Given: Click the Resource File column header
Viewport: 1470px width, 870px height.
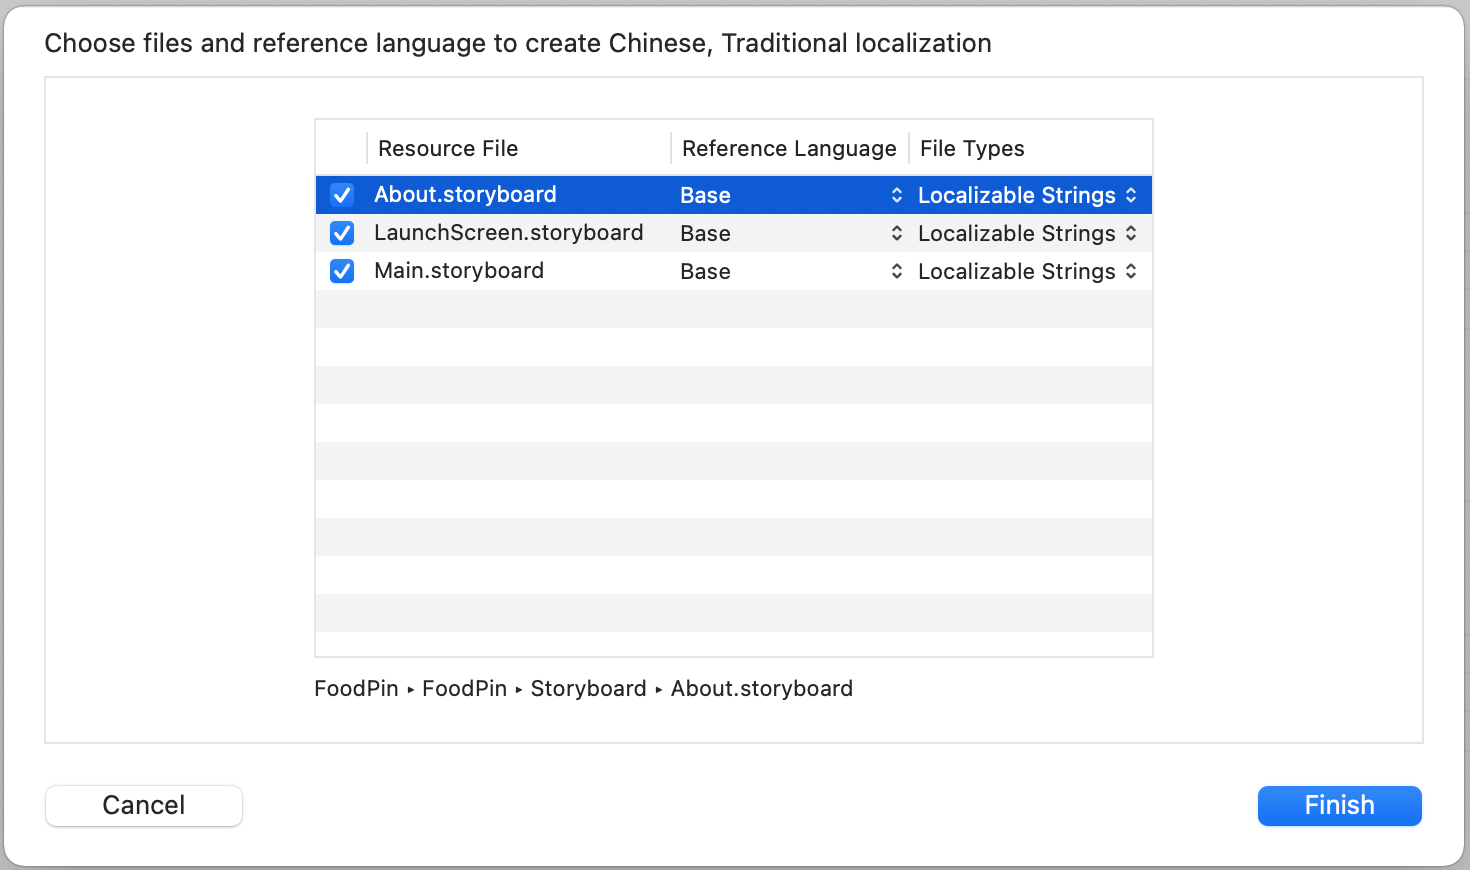Looking at the screenshot, I should [x=448, y=147].
